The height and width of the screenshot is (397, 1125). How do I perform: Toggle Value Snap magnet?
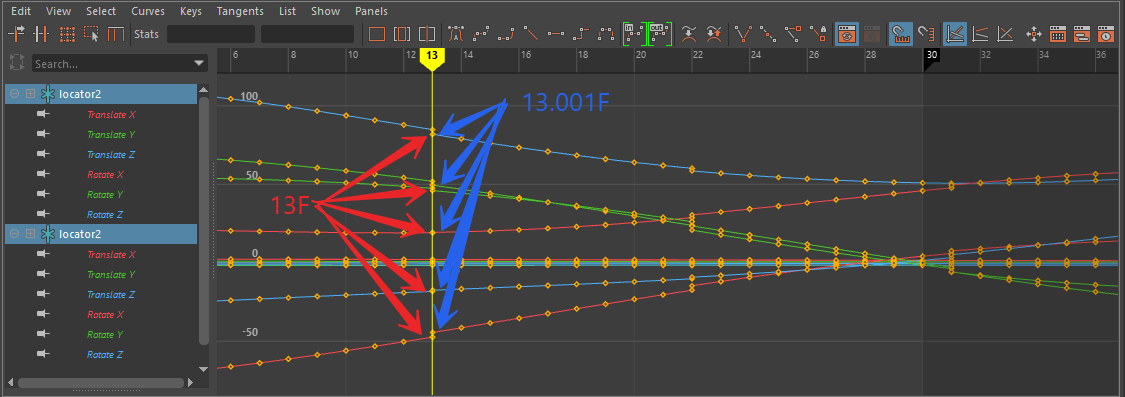tap(926, 33)
